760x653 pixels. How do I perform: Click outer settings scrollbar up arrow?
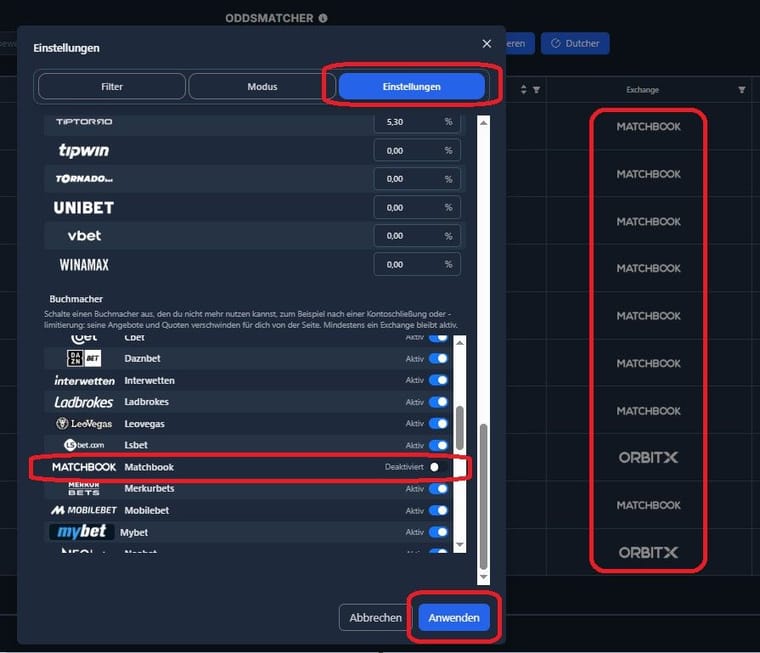(x=483, y=123)
